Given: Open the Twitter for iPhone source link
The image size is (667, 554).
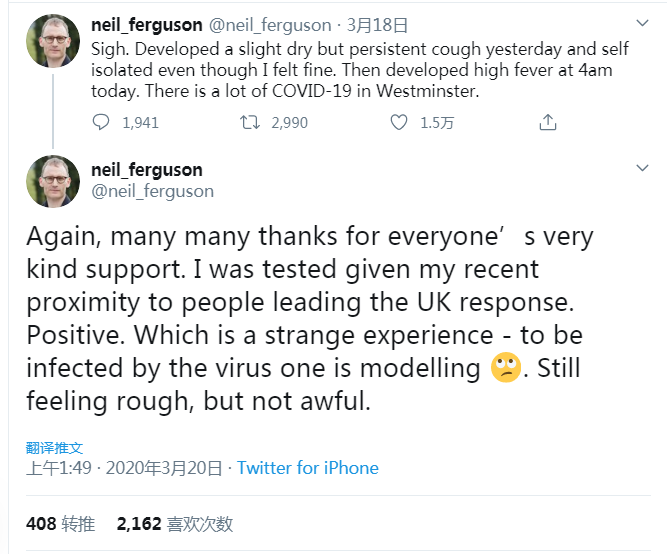Looking at the screenshot, I should 308,468.
